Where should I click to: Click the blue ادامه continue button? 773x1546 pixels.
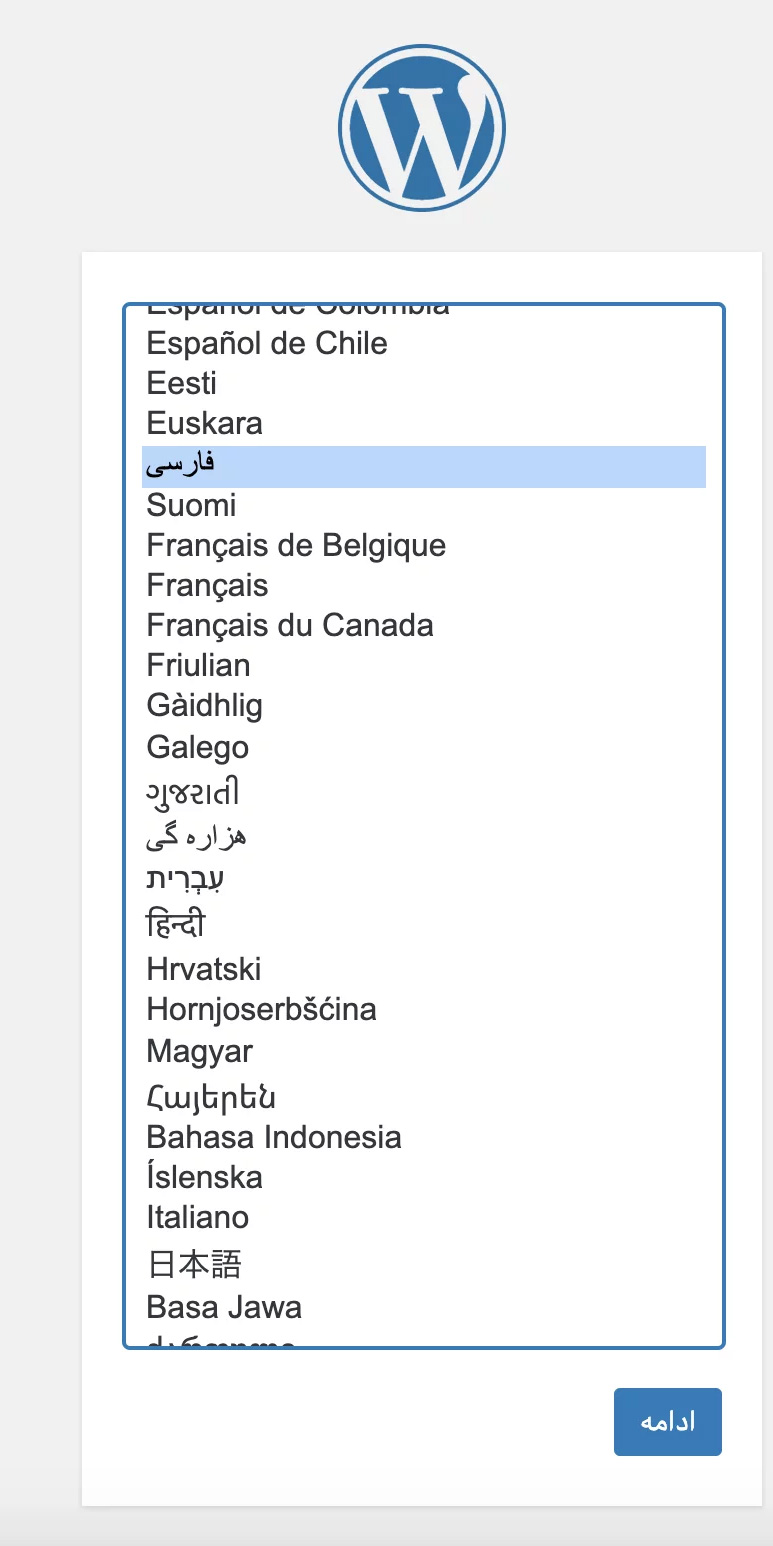click(x=668, y=1422)
